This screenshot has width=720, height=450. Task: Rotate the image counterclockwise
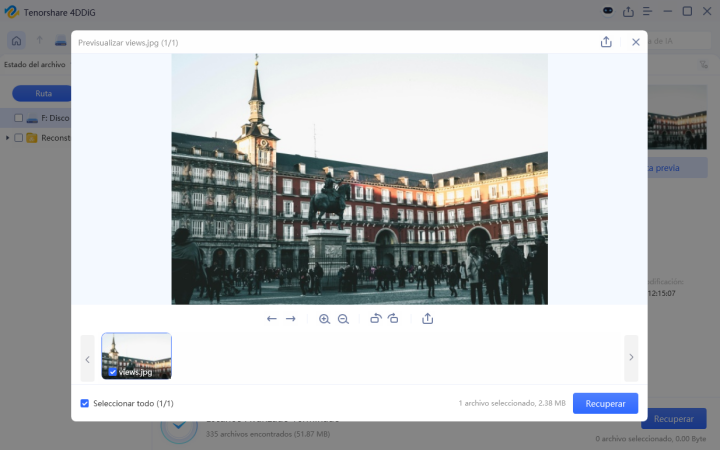pyautogui.click(x=375, y=319)
